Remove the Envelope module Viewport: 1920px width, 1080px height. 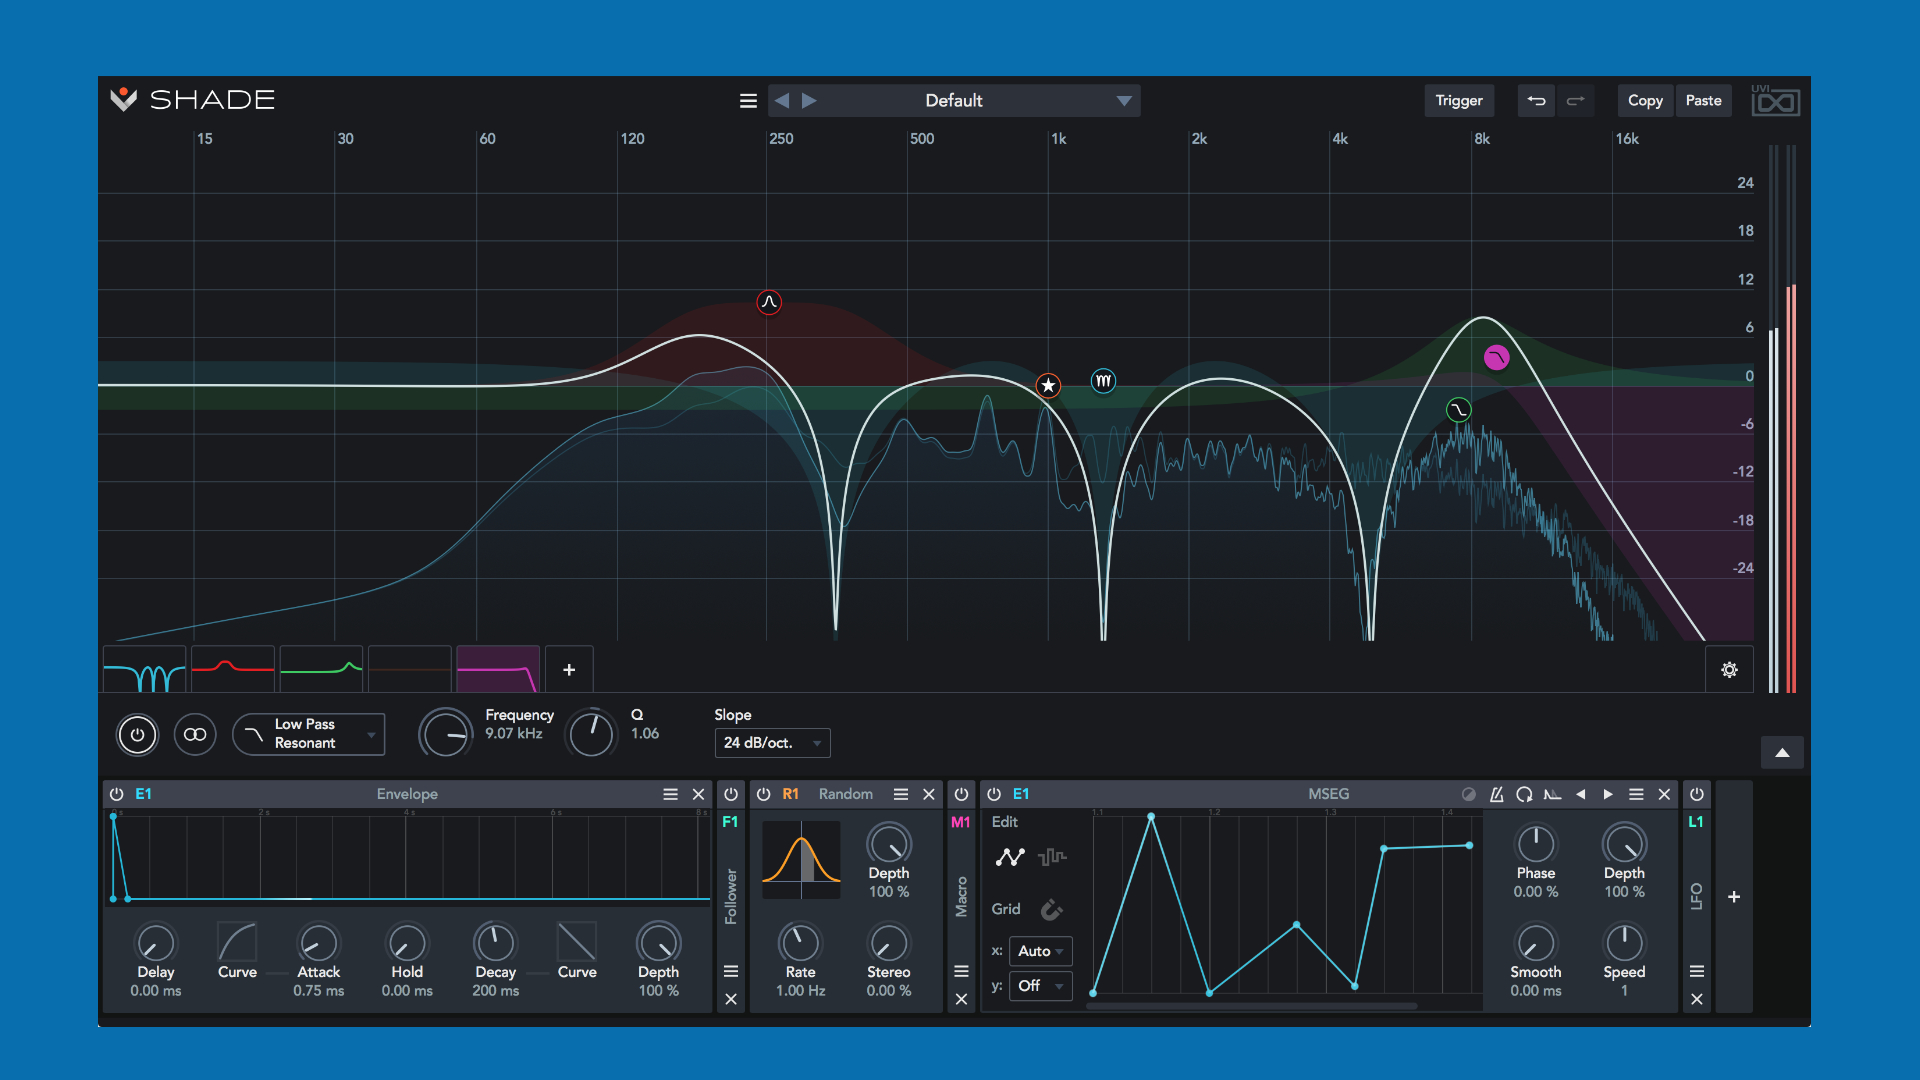[x=698, y=794]
